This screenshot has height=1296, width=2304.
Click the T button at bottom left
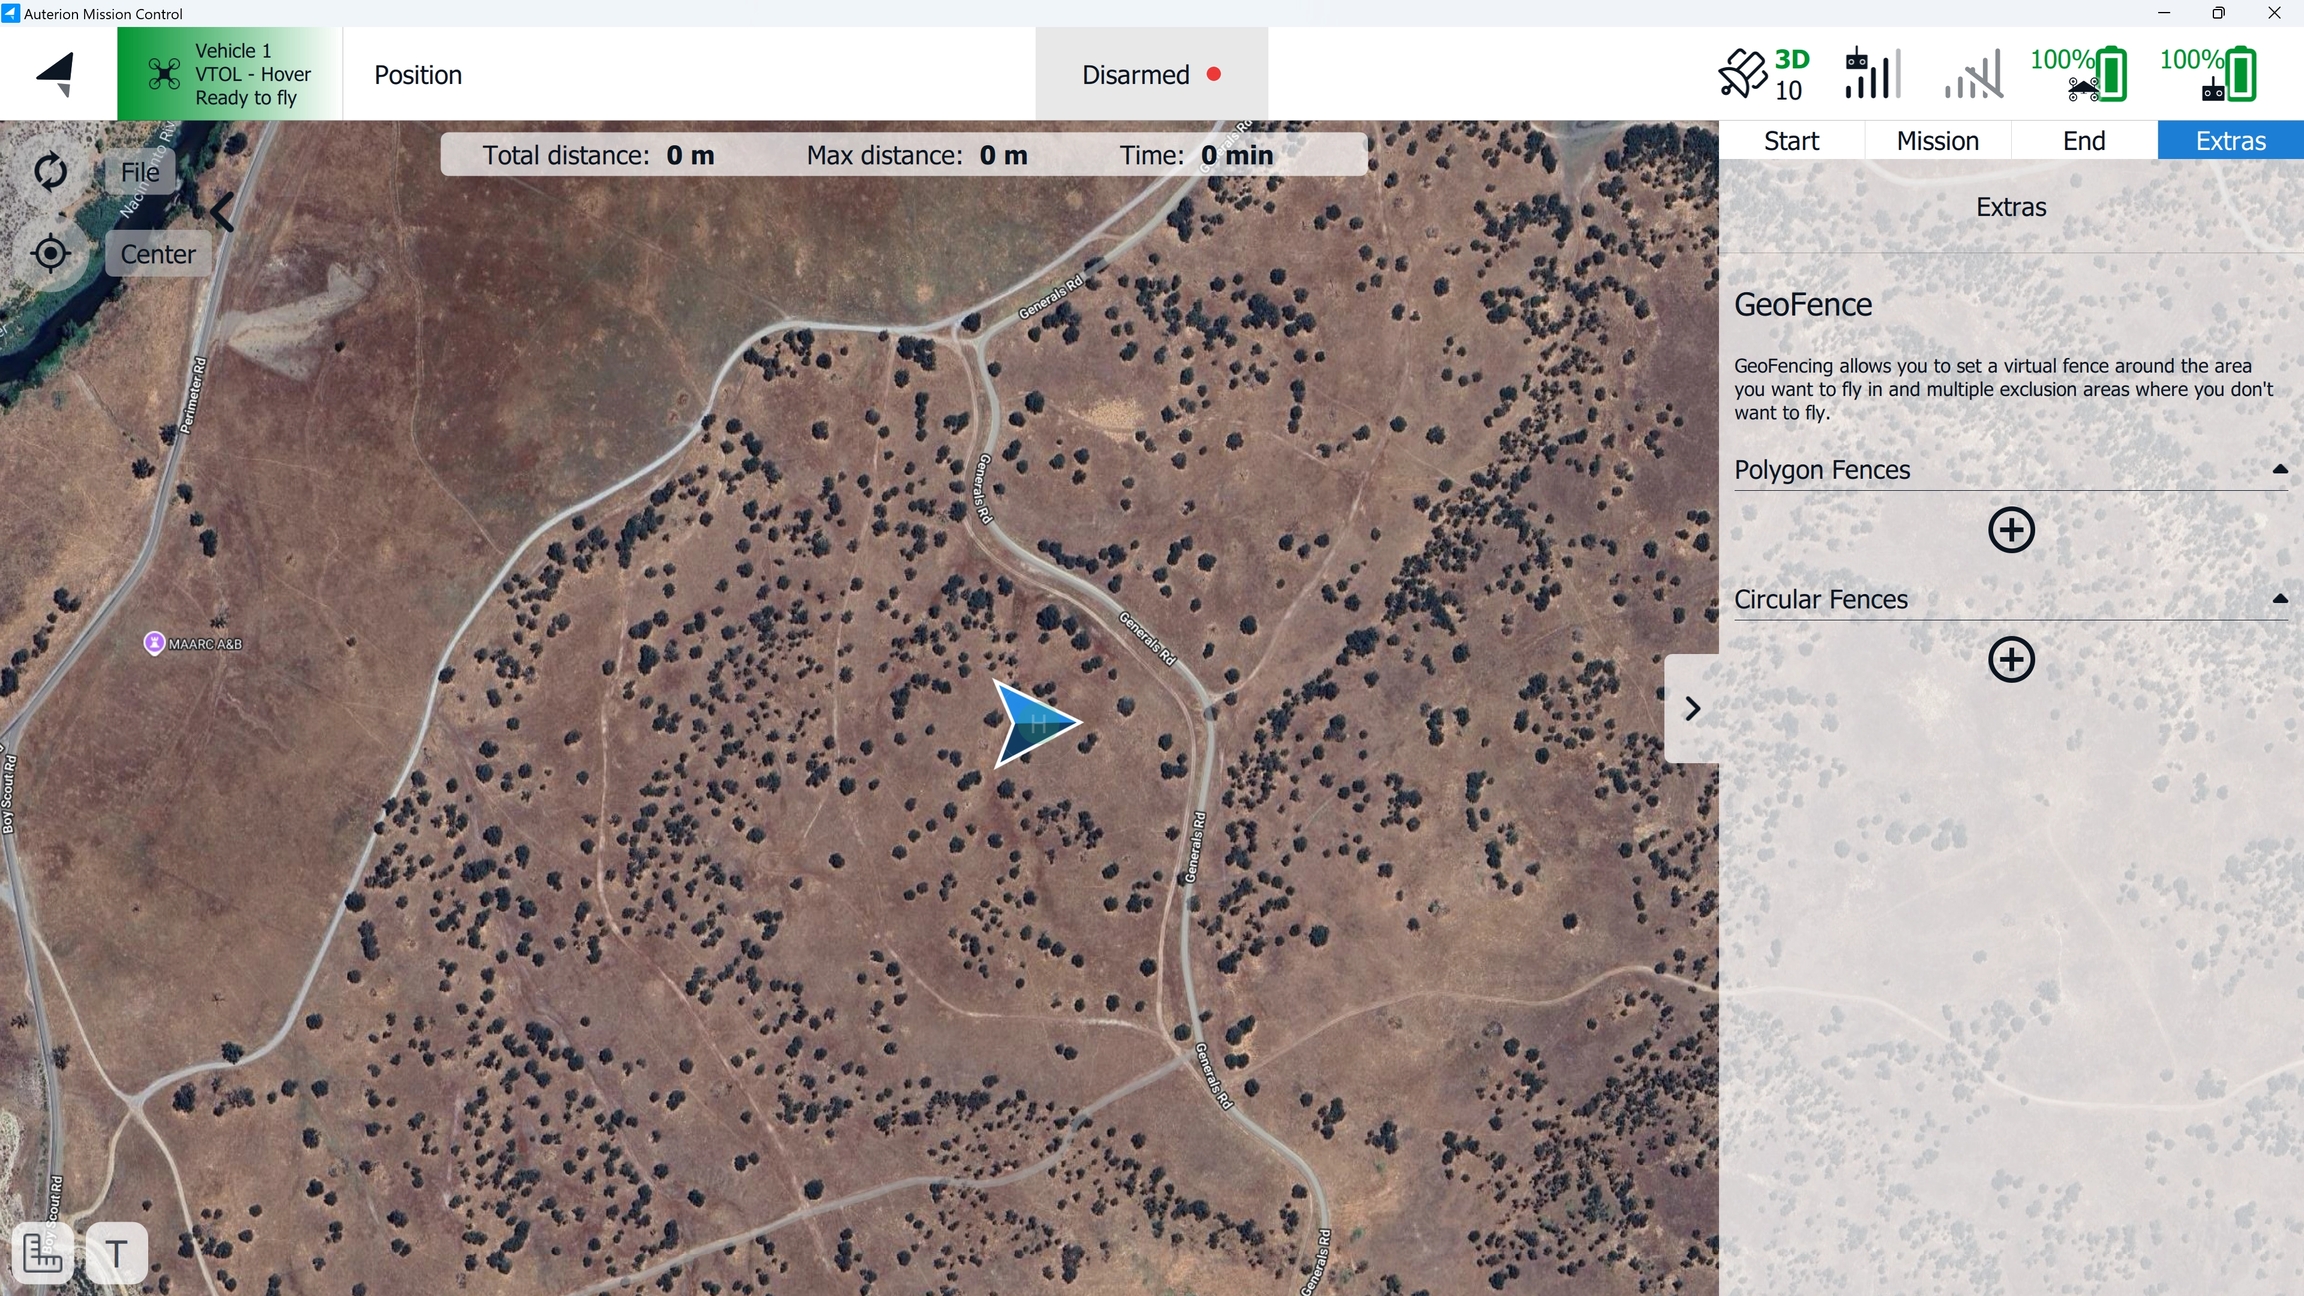click(x=117, y=1252)
